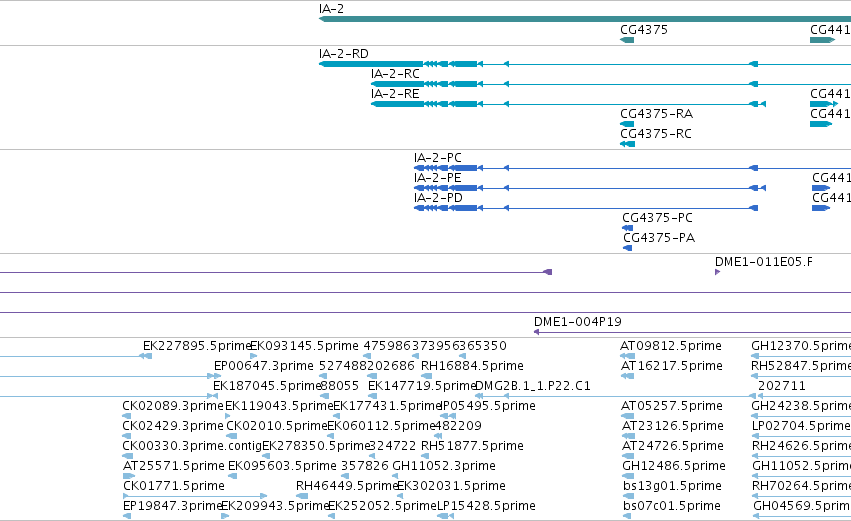Select the GH12486.5prime EST label
The height and width of the screenshot is (521, 851).
click(674, 467)
